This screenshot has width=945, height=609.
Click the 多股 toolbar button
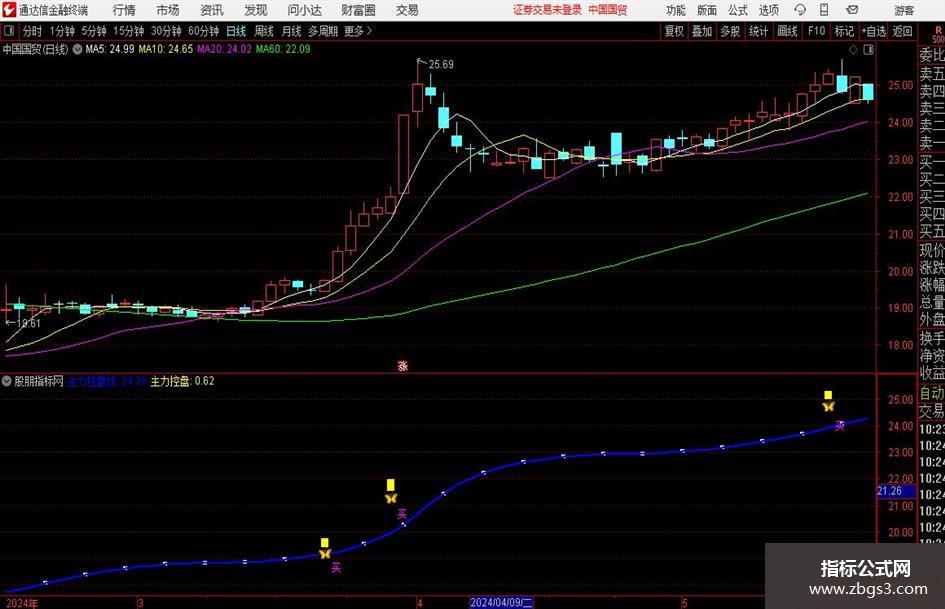tap(730, 31)
